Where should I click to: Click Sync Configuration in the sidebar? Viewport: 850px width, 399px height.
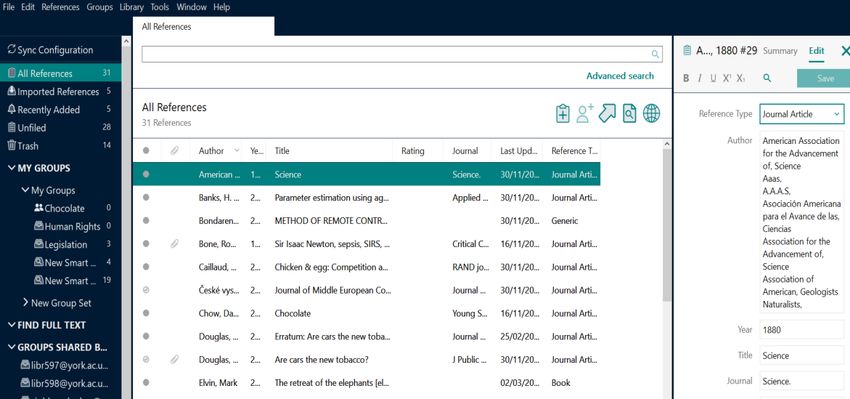pos(50,50)
